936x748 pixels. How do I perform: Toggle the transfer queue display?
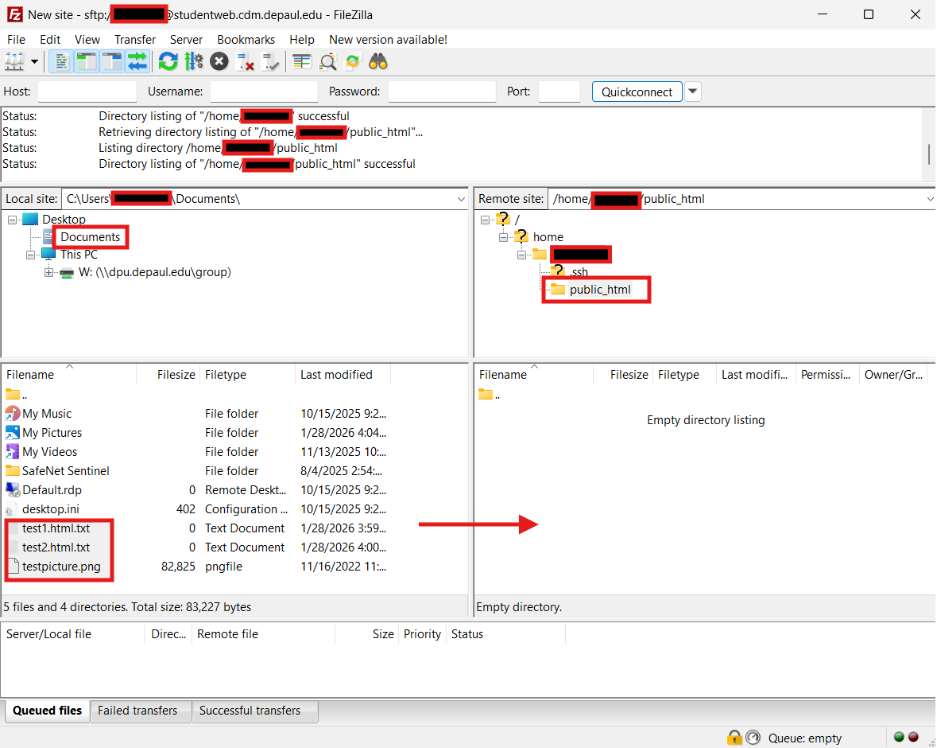coord(137,62)
